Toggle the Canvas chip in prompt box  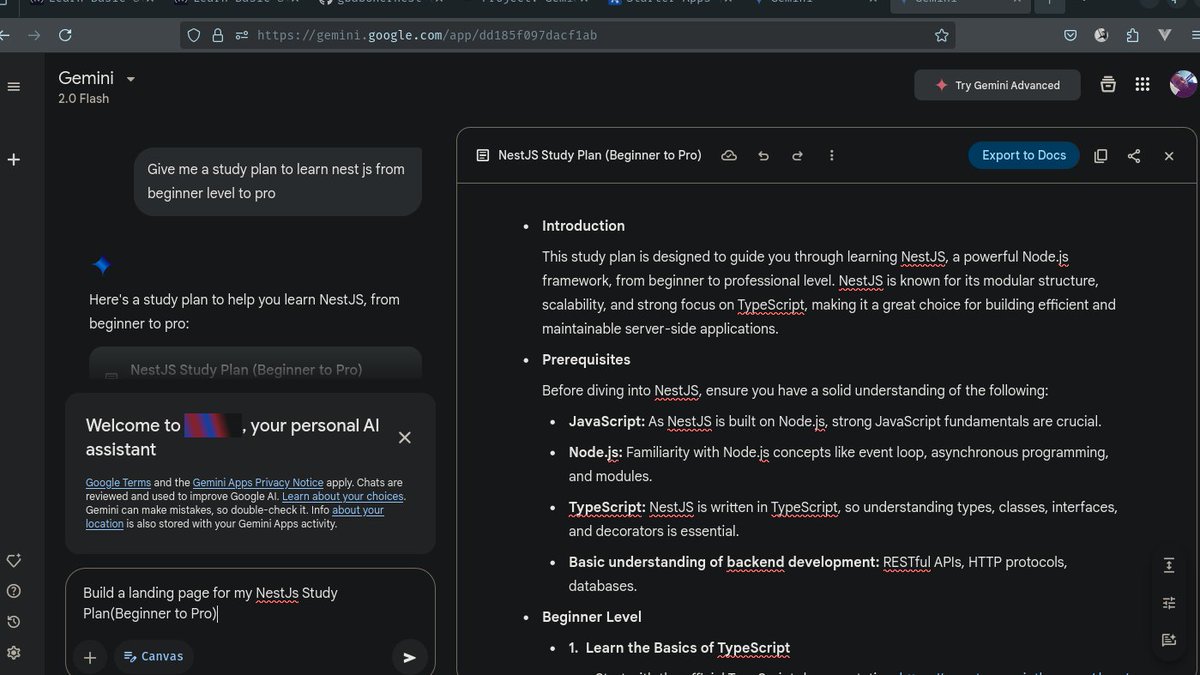(154, 656)
